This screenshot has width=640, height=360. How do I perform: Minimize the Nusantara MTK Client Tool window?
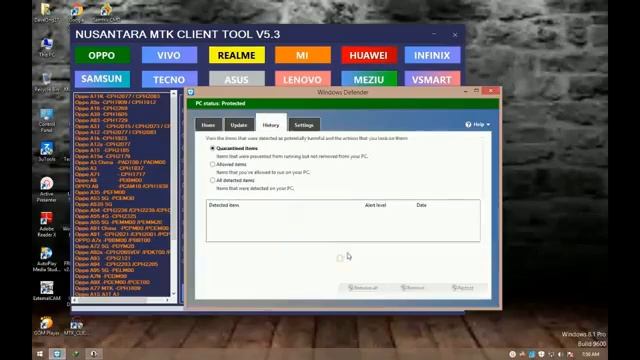(x=434, y=34)
